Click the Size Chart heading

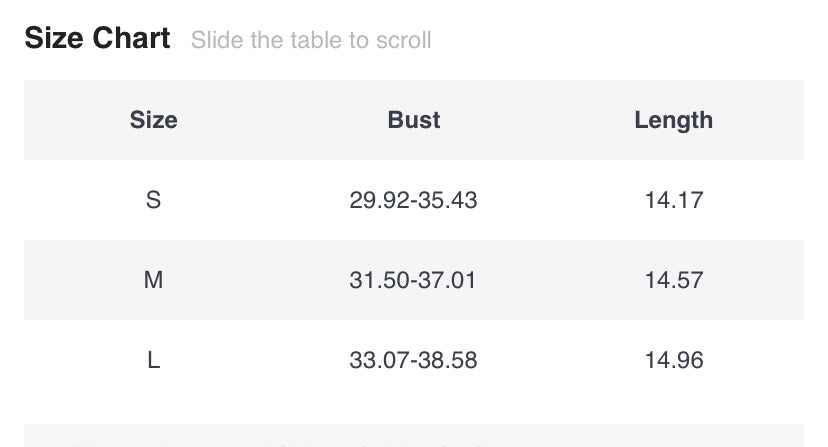click(97, 39)
